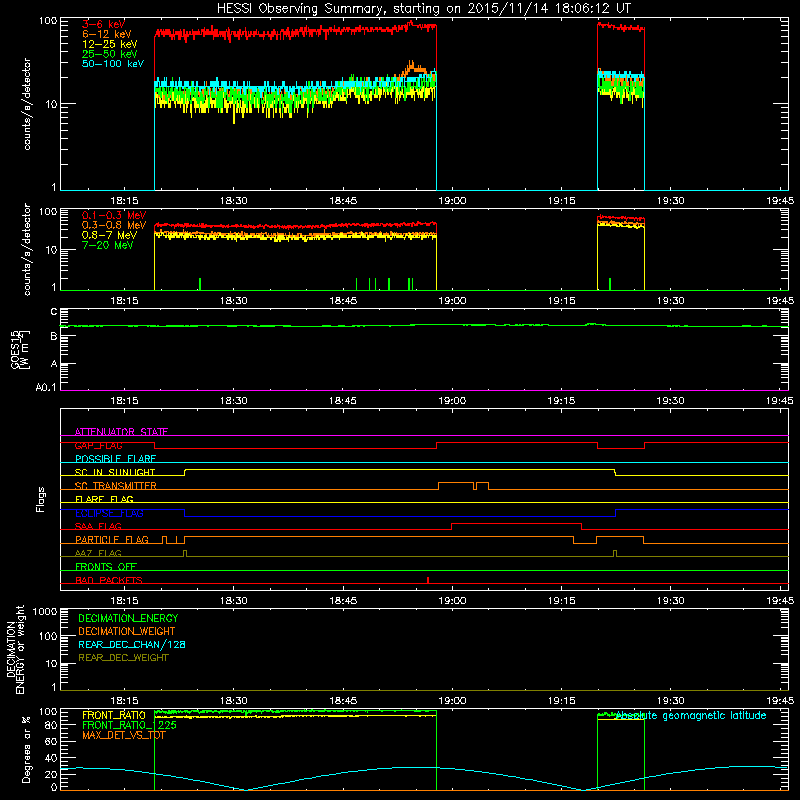Click the ECLIPSE_FLAG label
Image resolution: width=800 pixels, height=800 pixels.
click(109, 513)
